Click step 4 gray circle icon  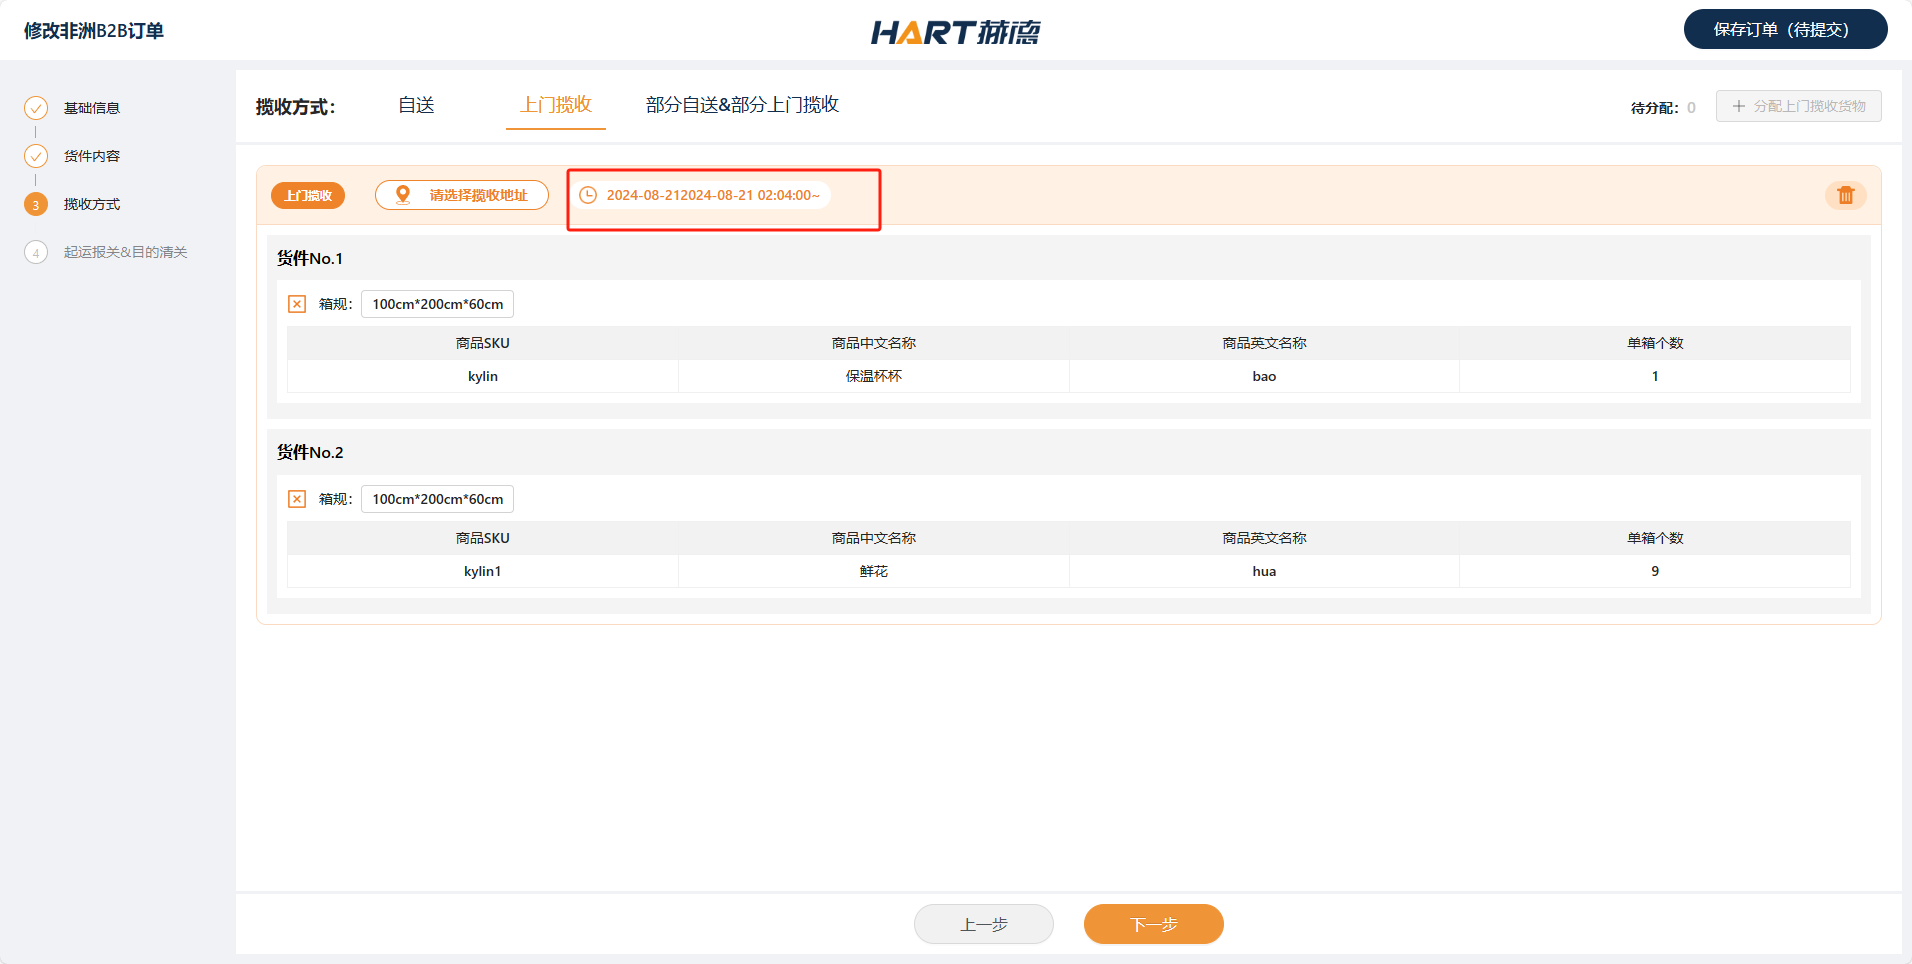[x=36, y=252]
